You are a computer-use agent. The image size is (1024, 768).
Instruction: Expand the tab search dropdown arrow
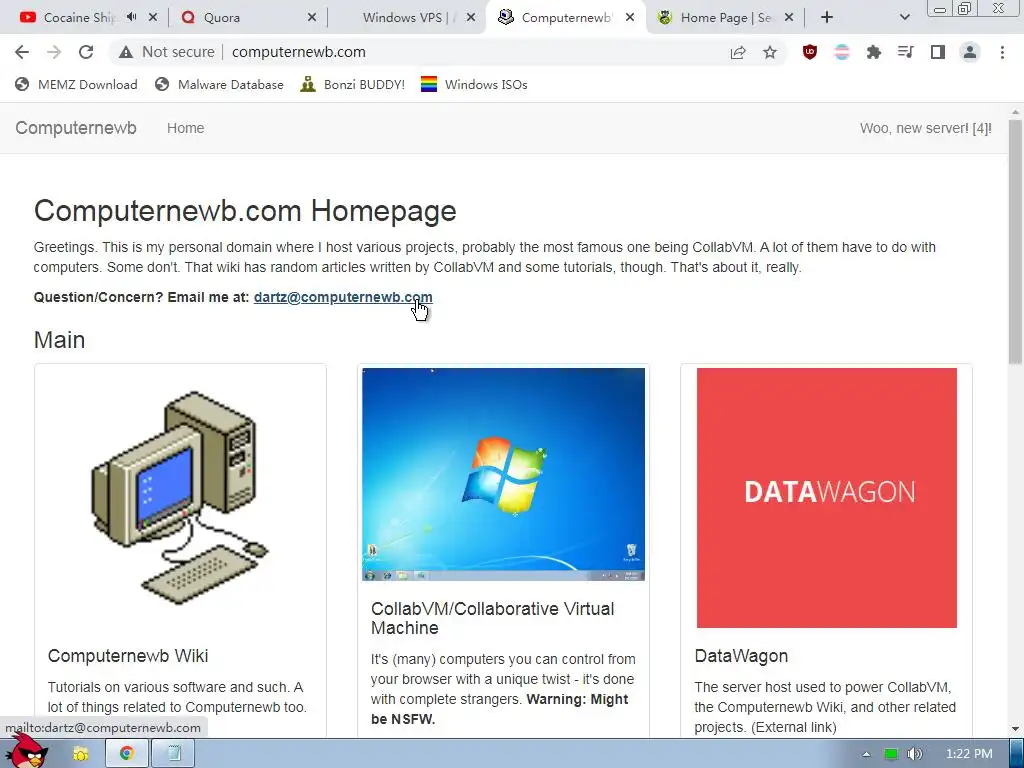tap(904, 18)
